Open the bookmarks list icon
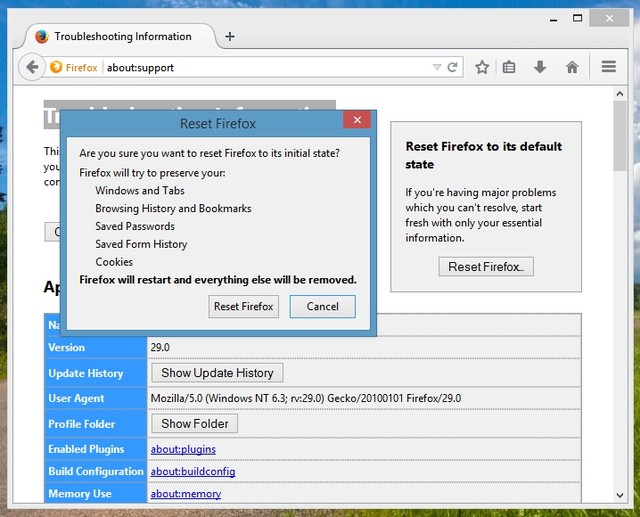 click(510, 67)
